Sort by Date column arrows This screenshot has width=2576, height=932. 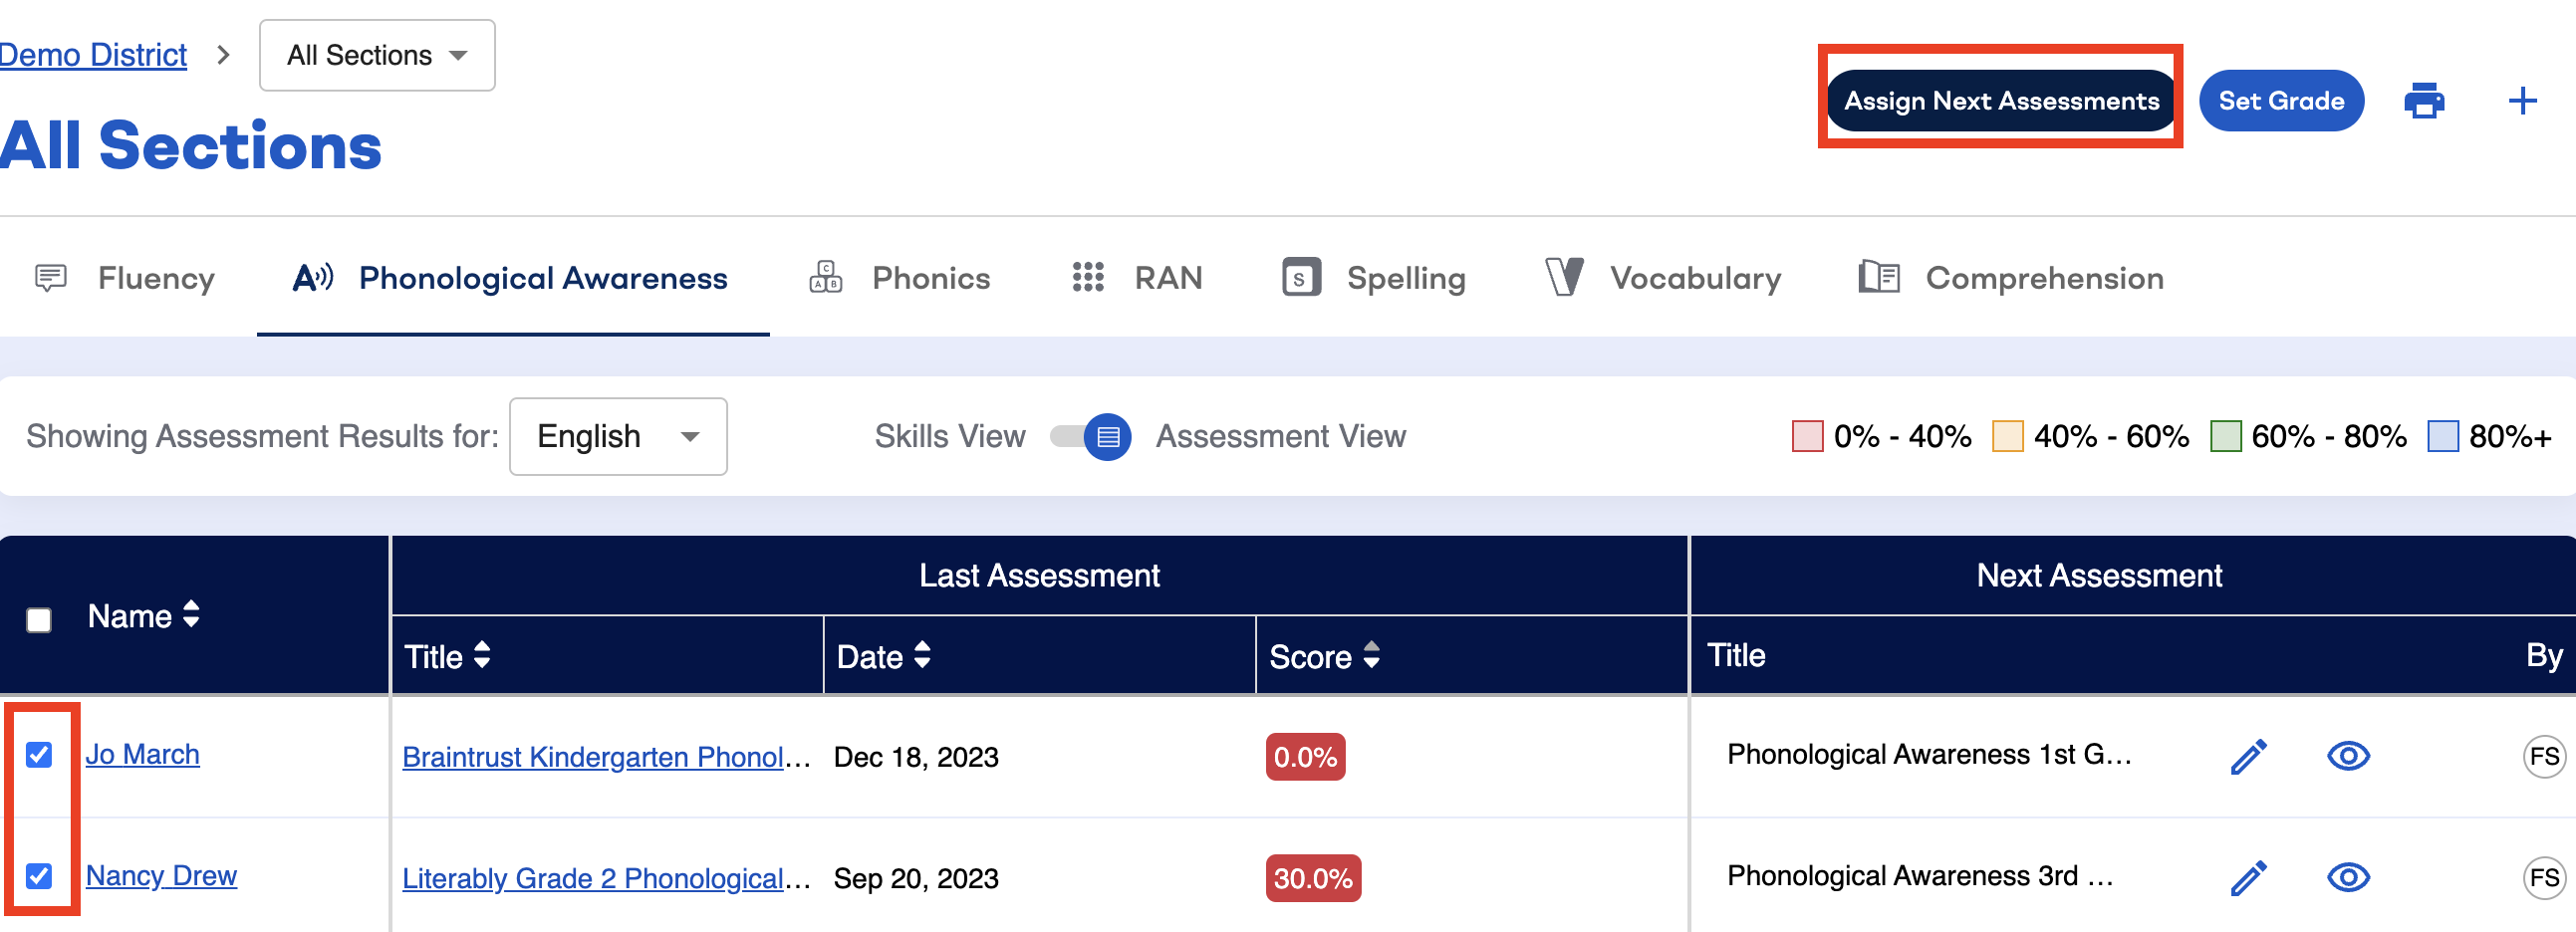click(x=922, y=656)
